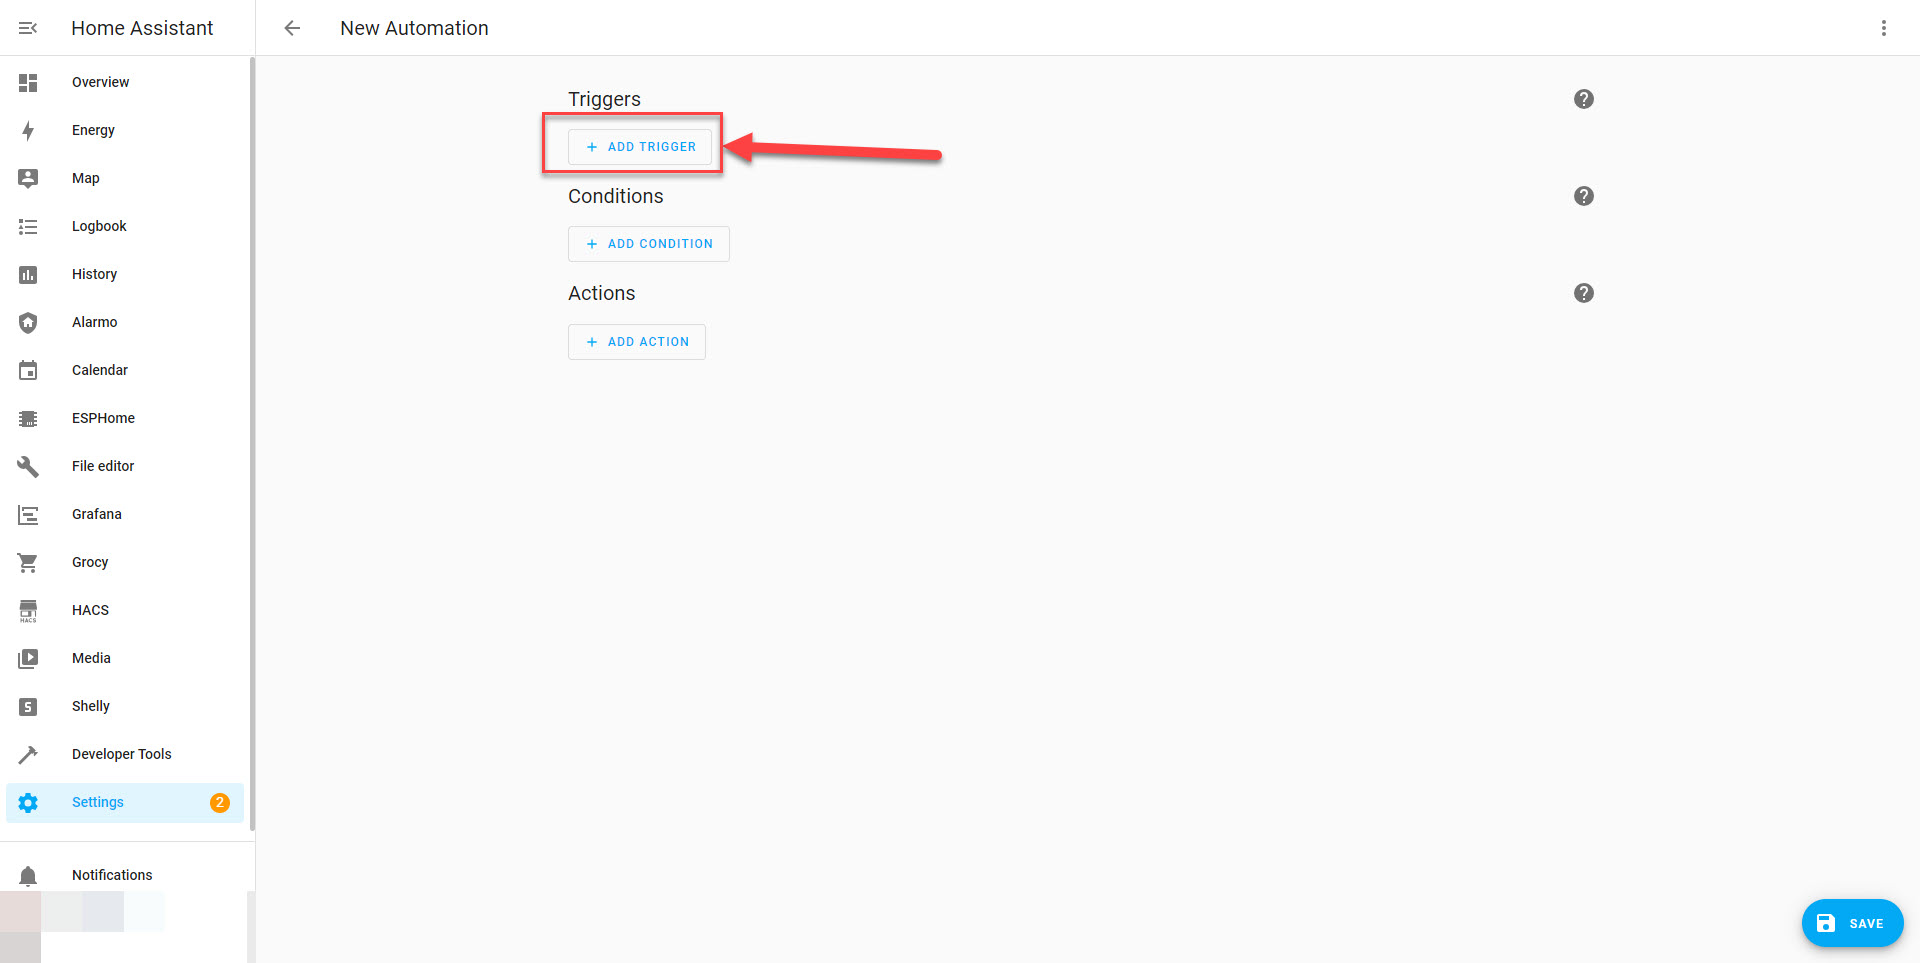
Task: Open the three-dot overflow menu
Action: 1883,28
